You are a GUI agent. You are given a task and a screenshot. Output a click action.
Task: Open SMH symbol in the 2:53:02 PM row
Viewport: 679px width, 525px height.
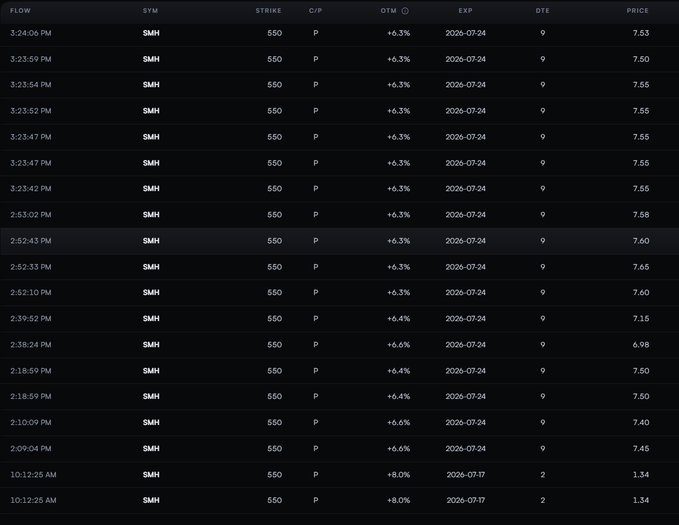(151, 214)
